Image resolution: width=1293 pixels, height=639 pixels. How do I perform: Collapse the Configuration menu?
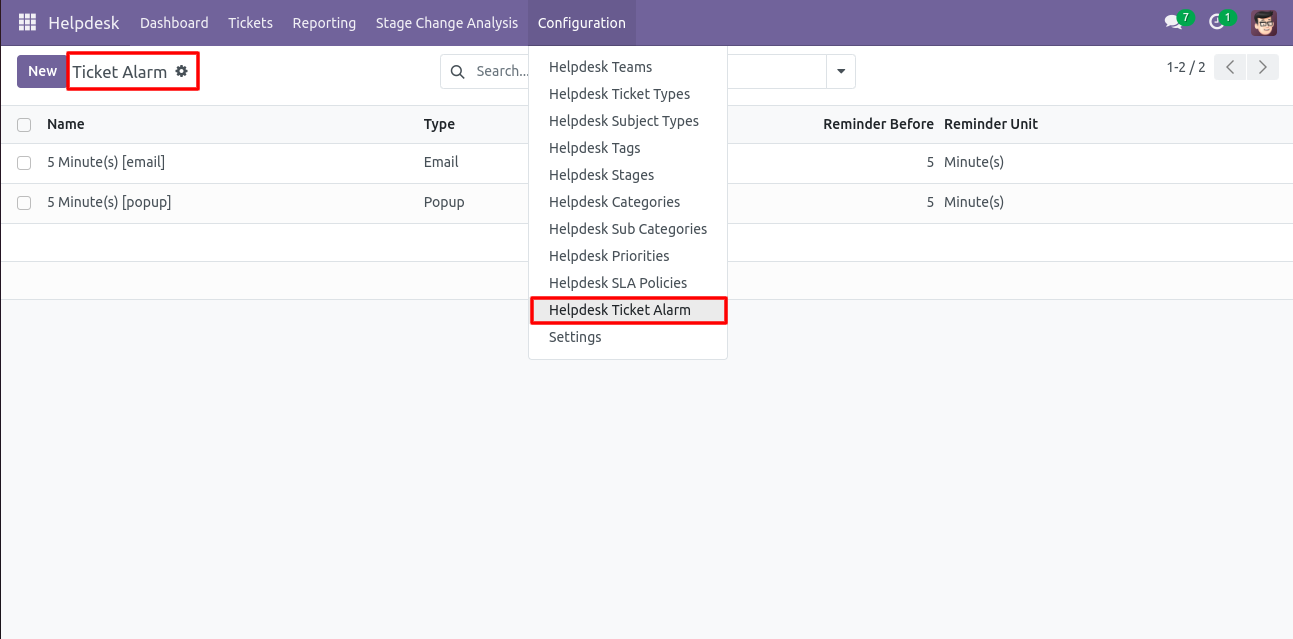point(582,22)
